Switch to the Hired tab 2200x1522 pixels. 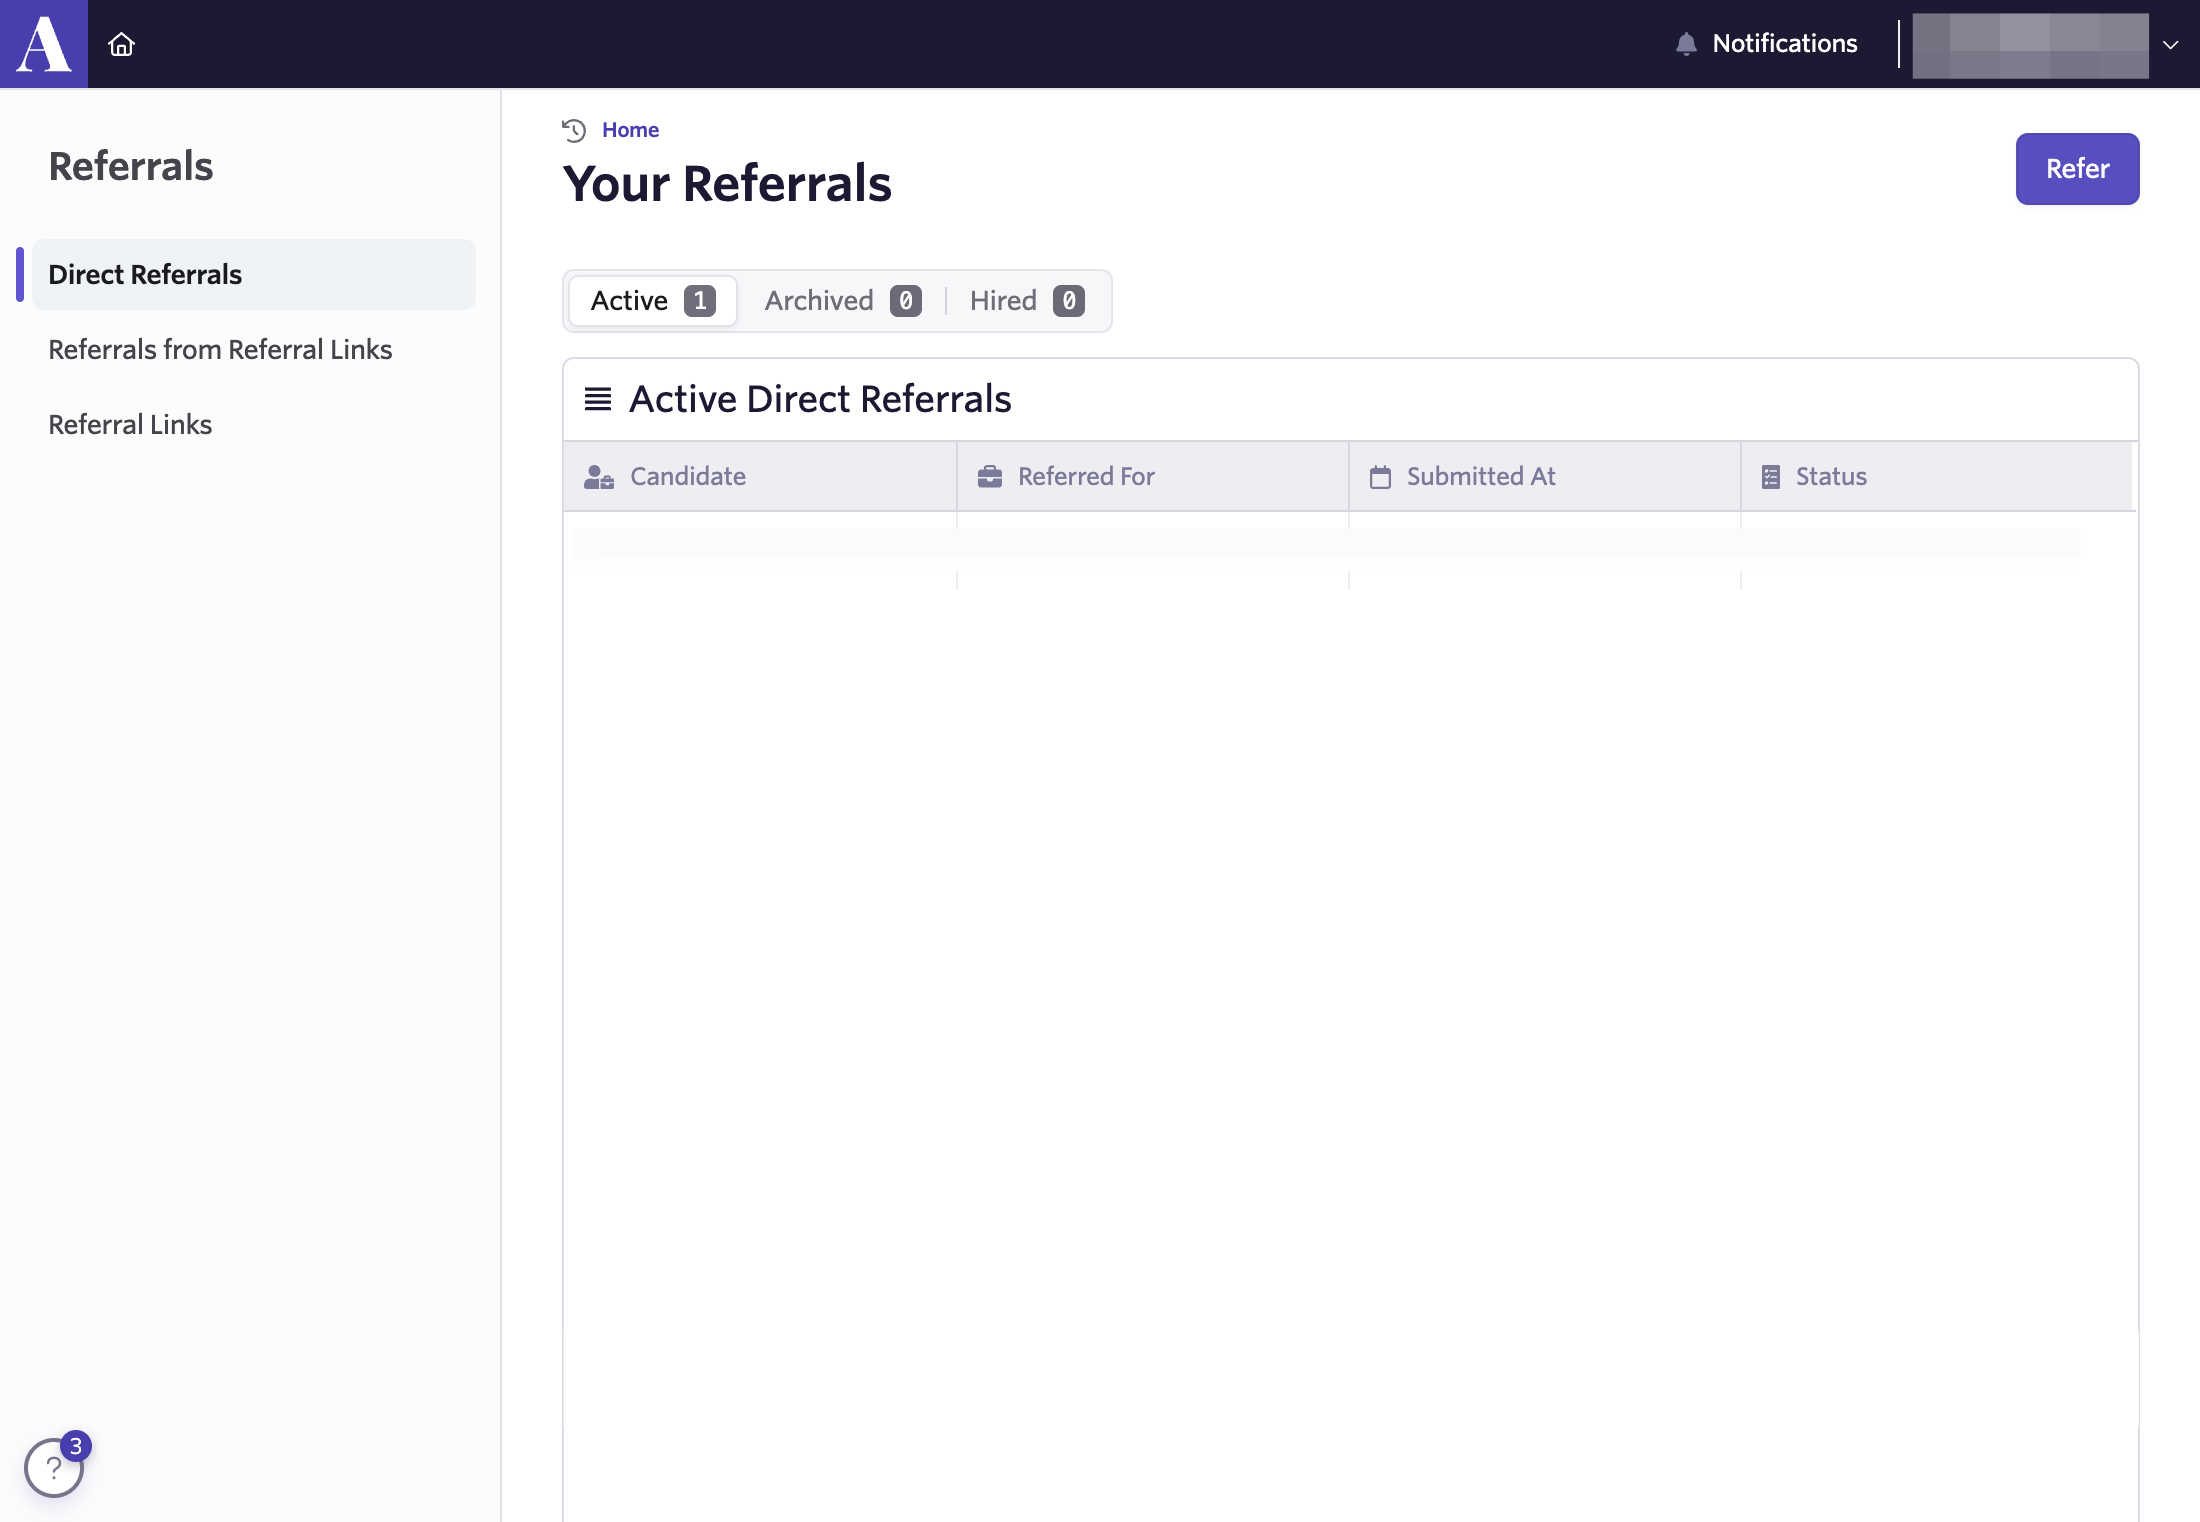(x=1026, y=301)
